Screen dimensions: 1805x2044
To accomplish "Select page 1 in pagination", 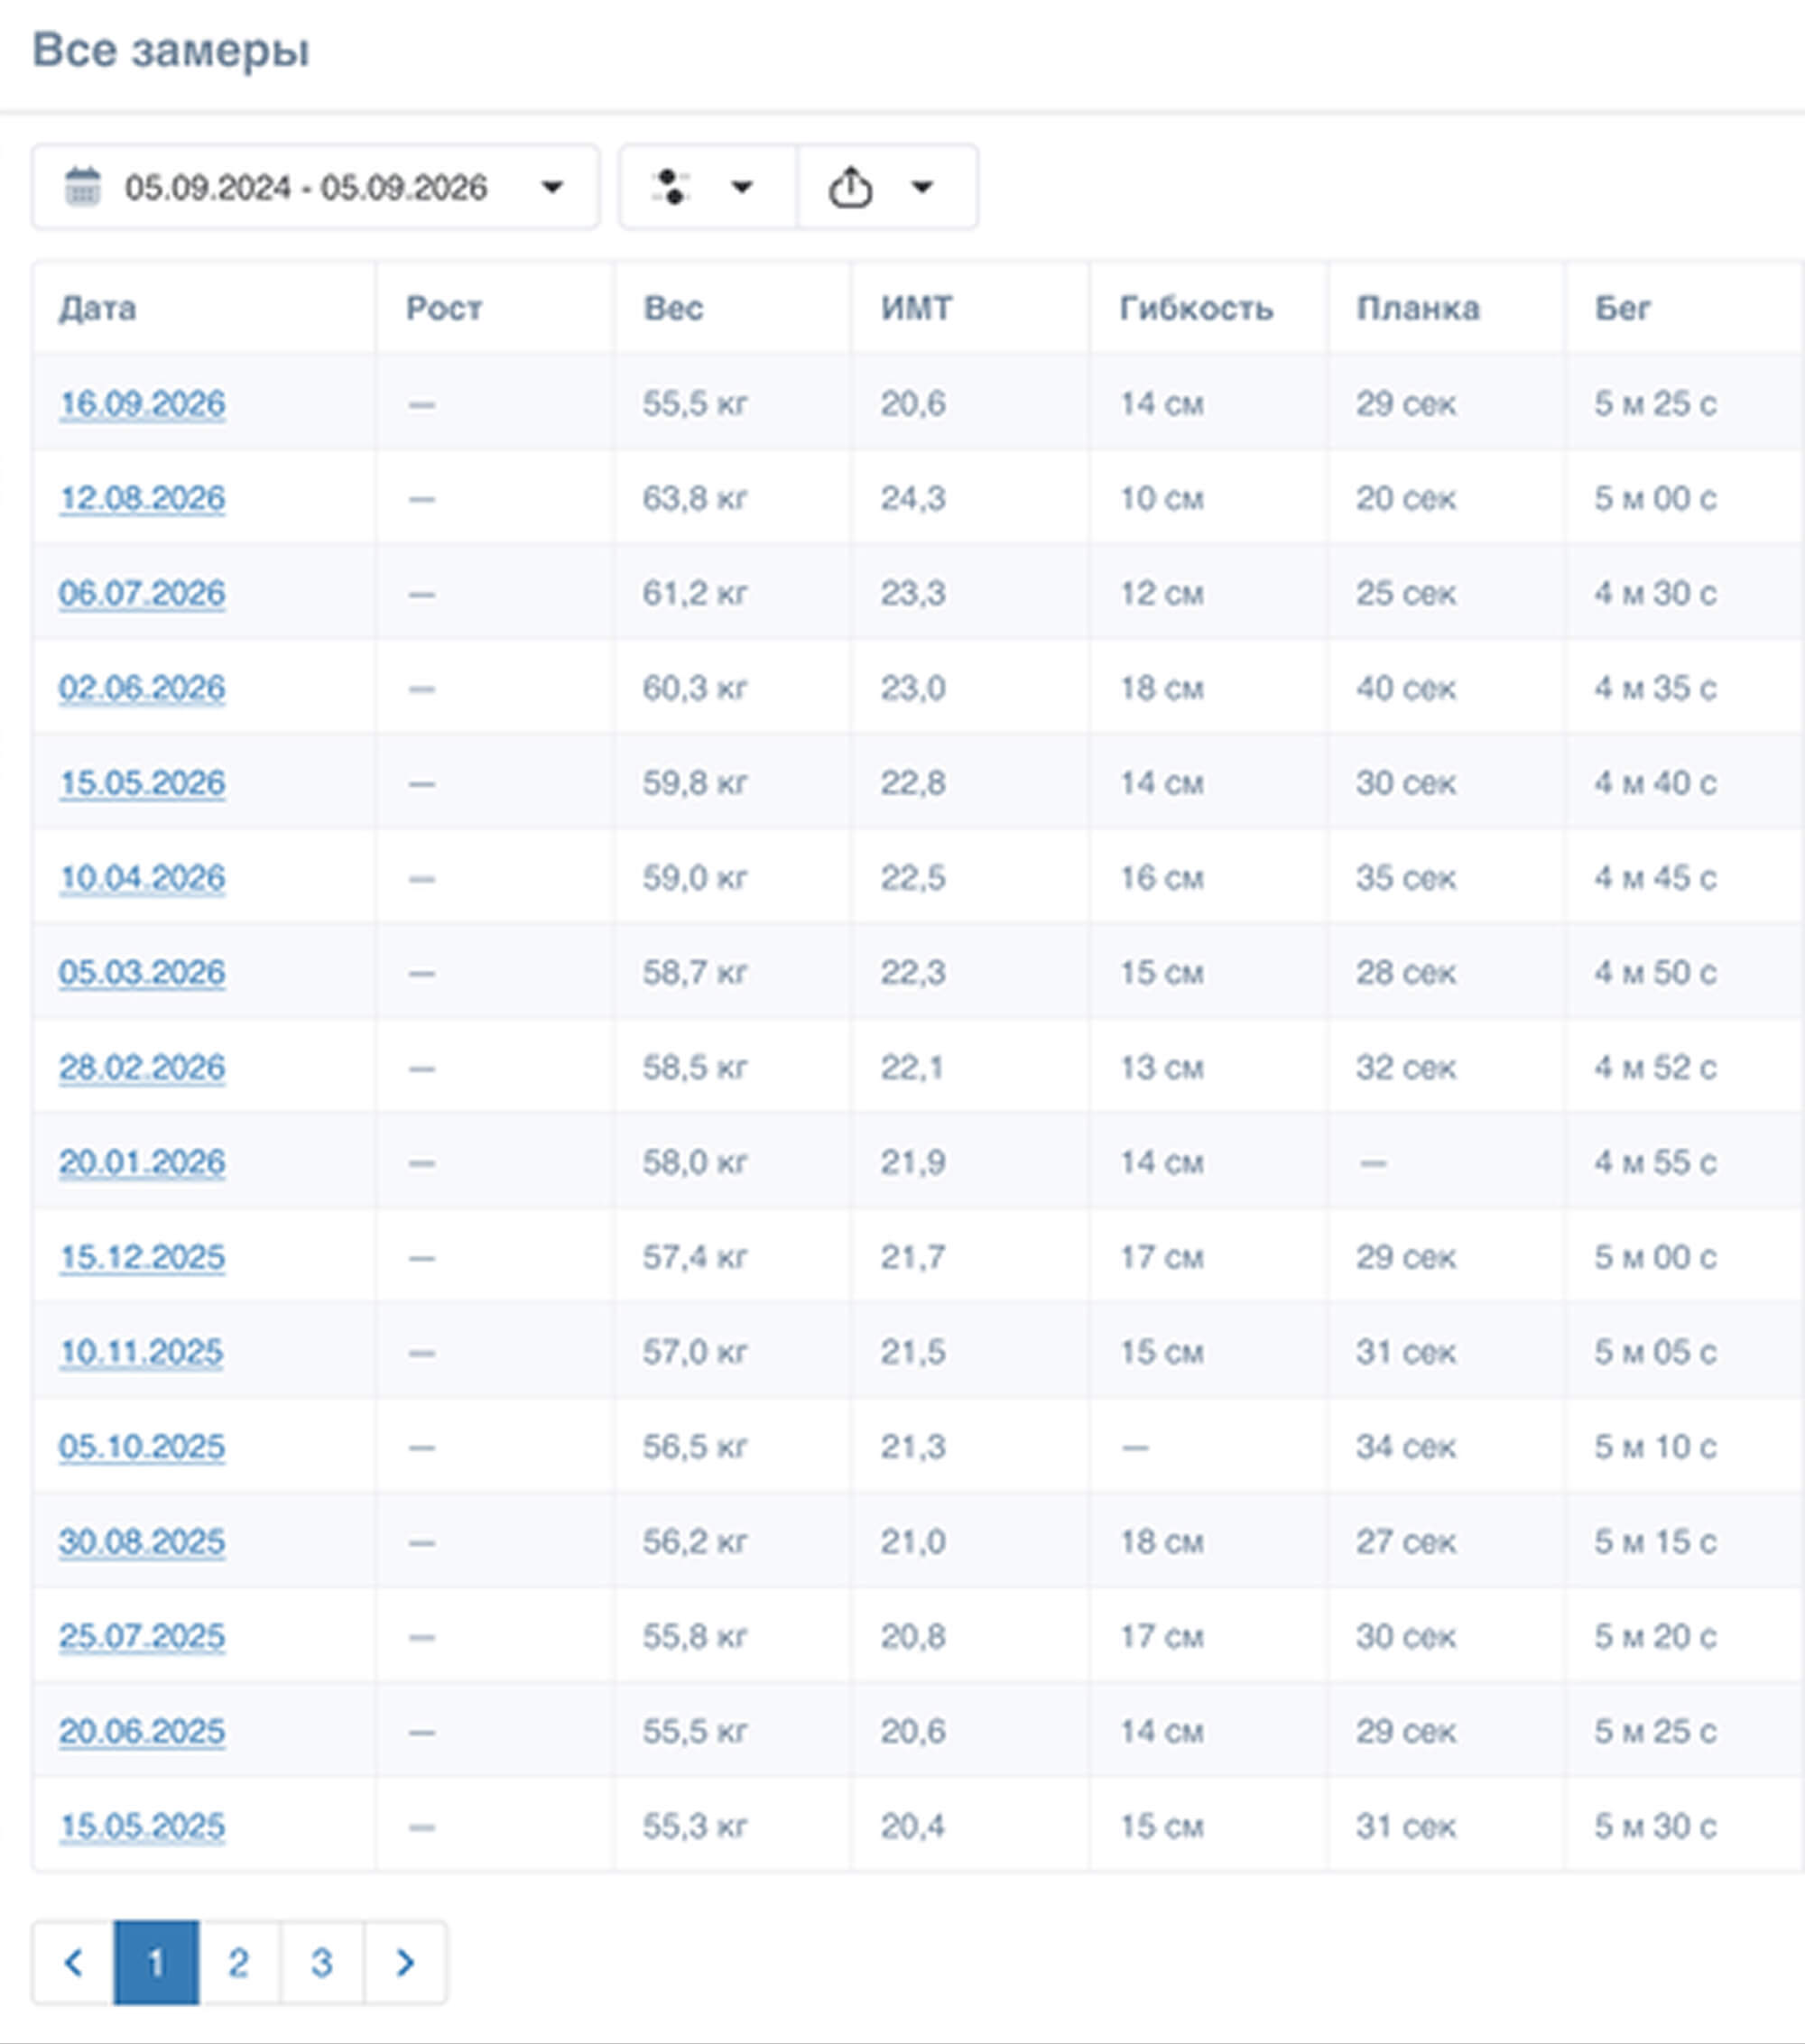I will (x=156, y=1962).
